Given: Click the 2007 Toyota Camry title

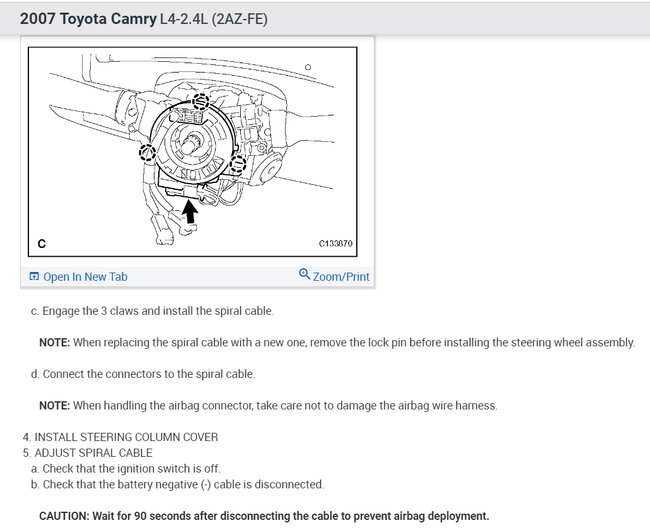Looking at the screenshot, I should [x=88, y=19].
